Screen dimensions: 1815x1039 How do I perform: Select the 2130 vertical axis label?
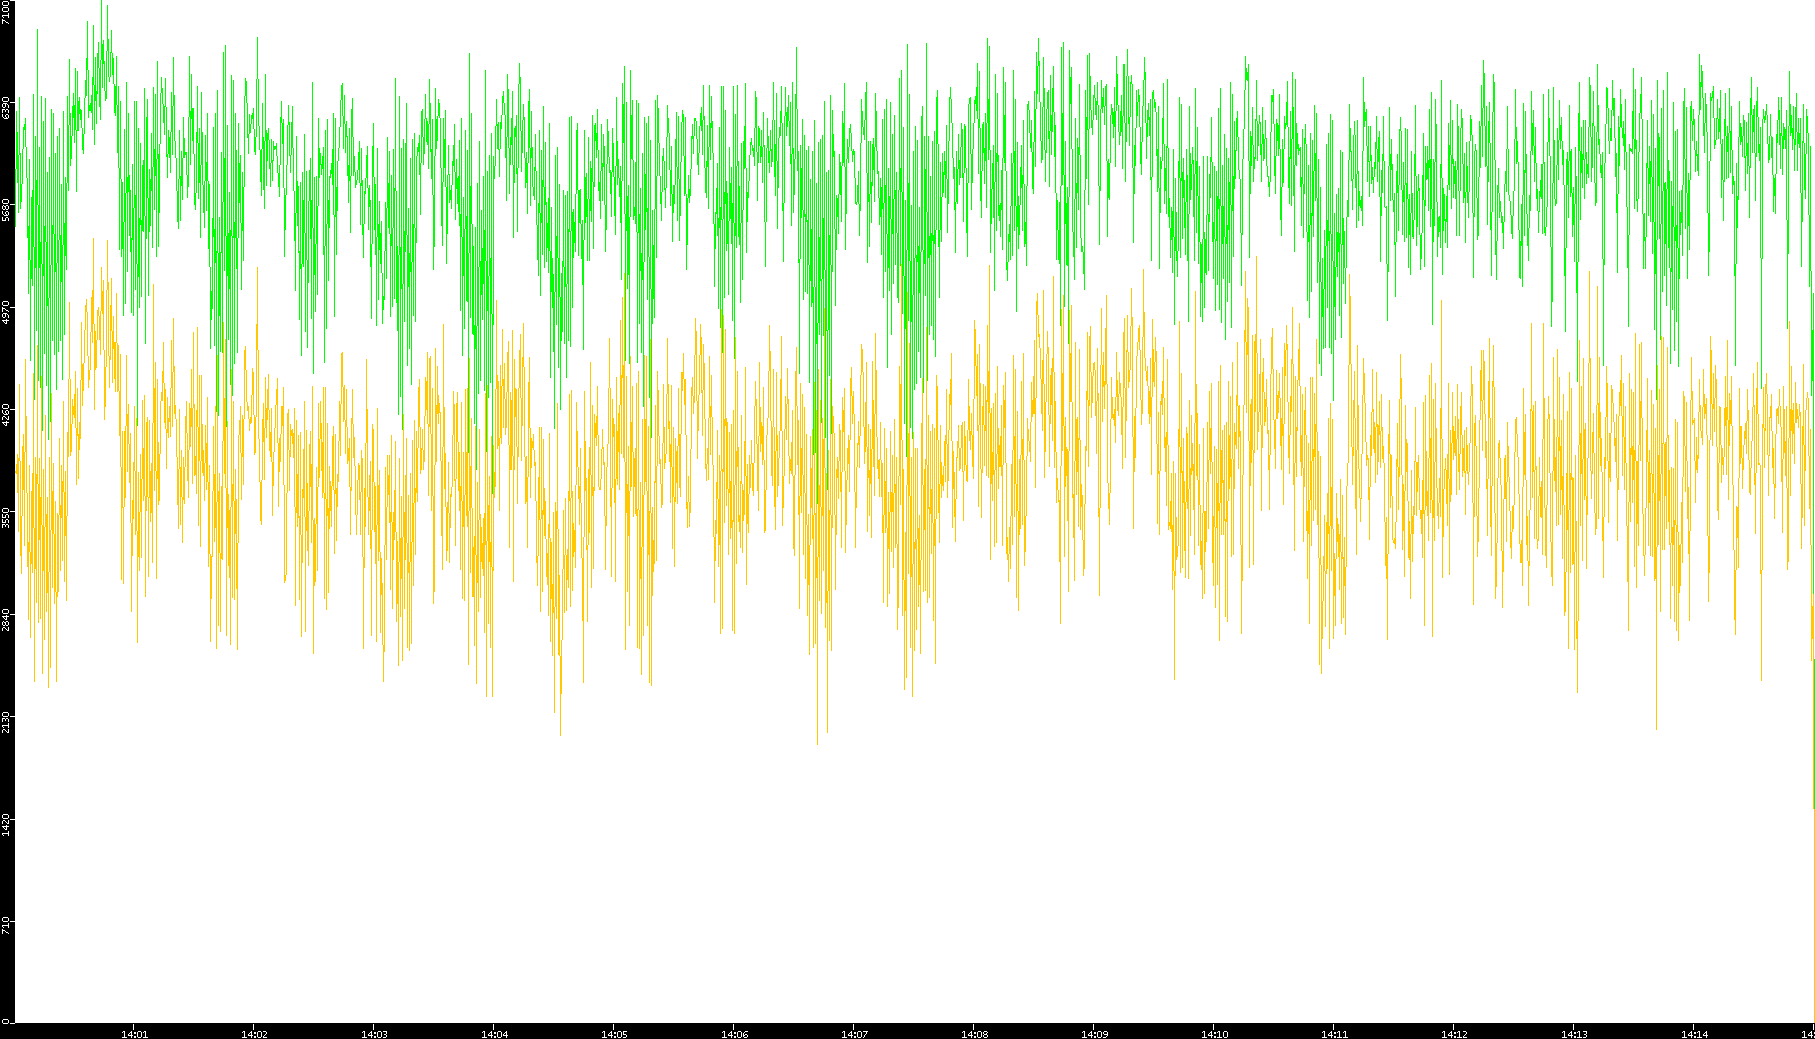(7, 721)
